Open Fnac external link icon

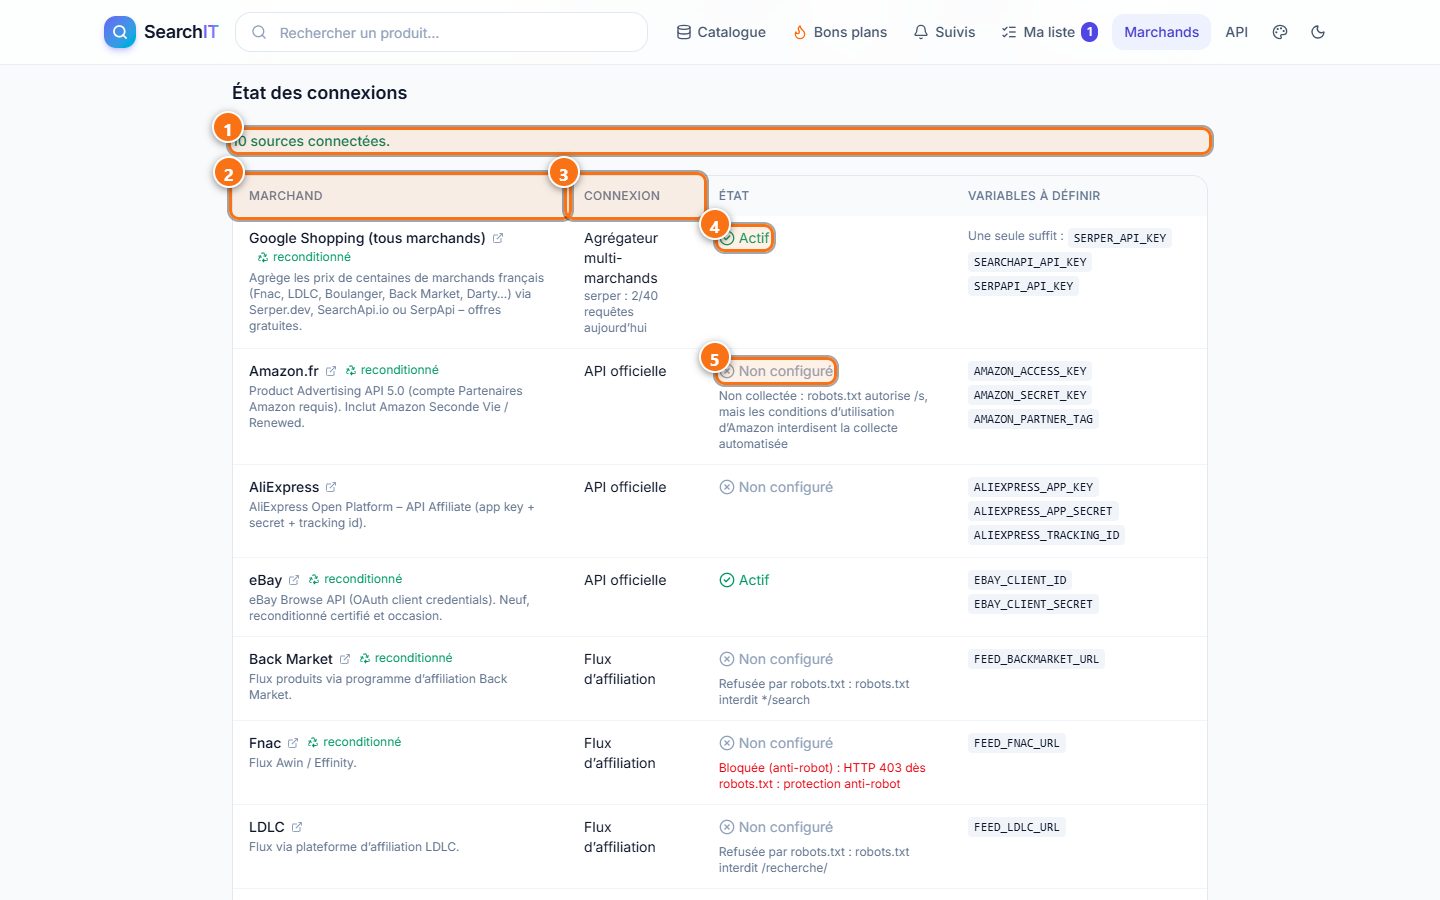pos(293,743)
